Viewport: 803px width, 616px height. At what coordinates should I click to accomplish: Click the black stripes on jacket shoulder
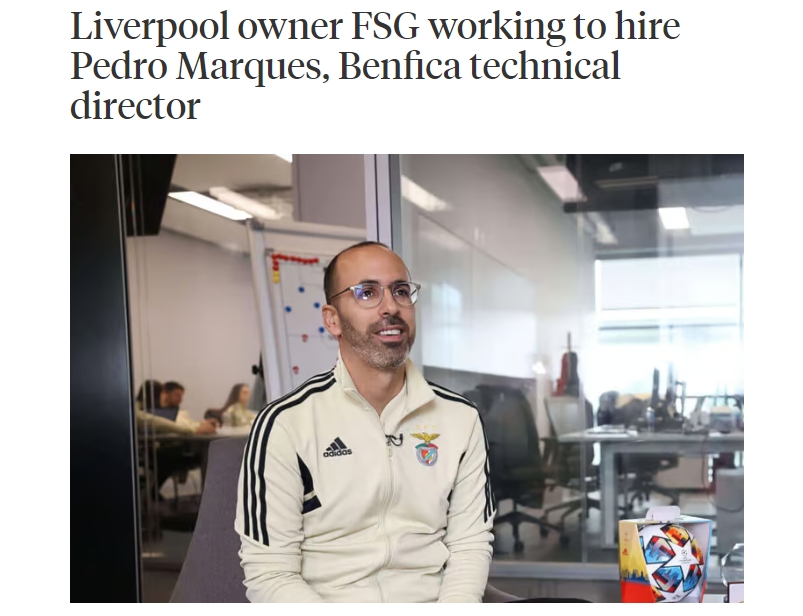tap(287, 406)
